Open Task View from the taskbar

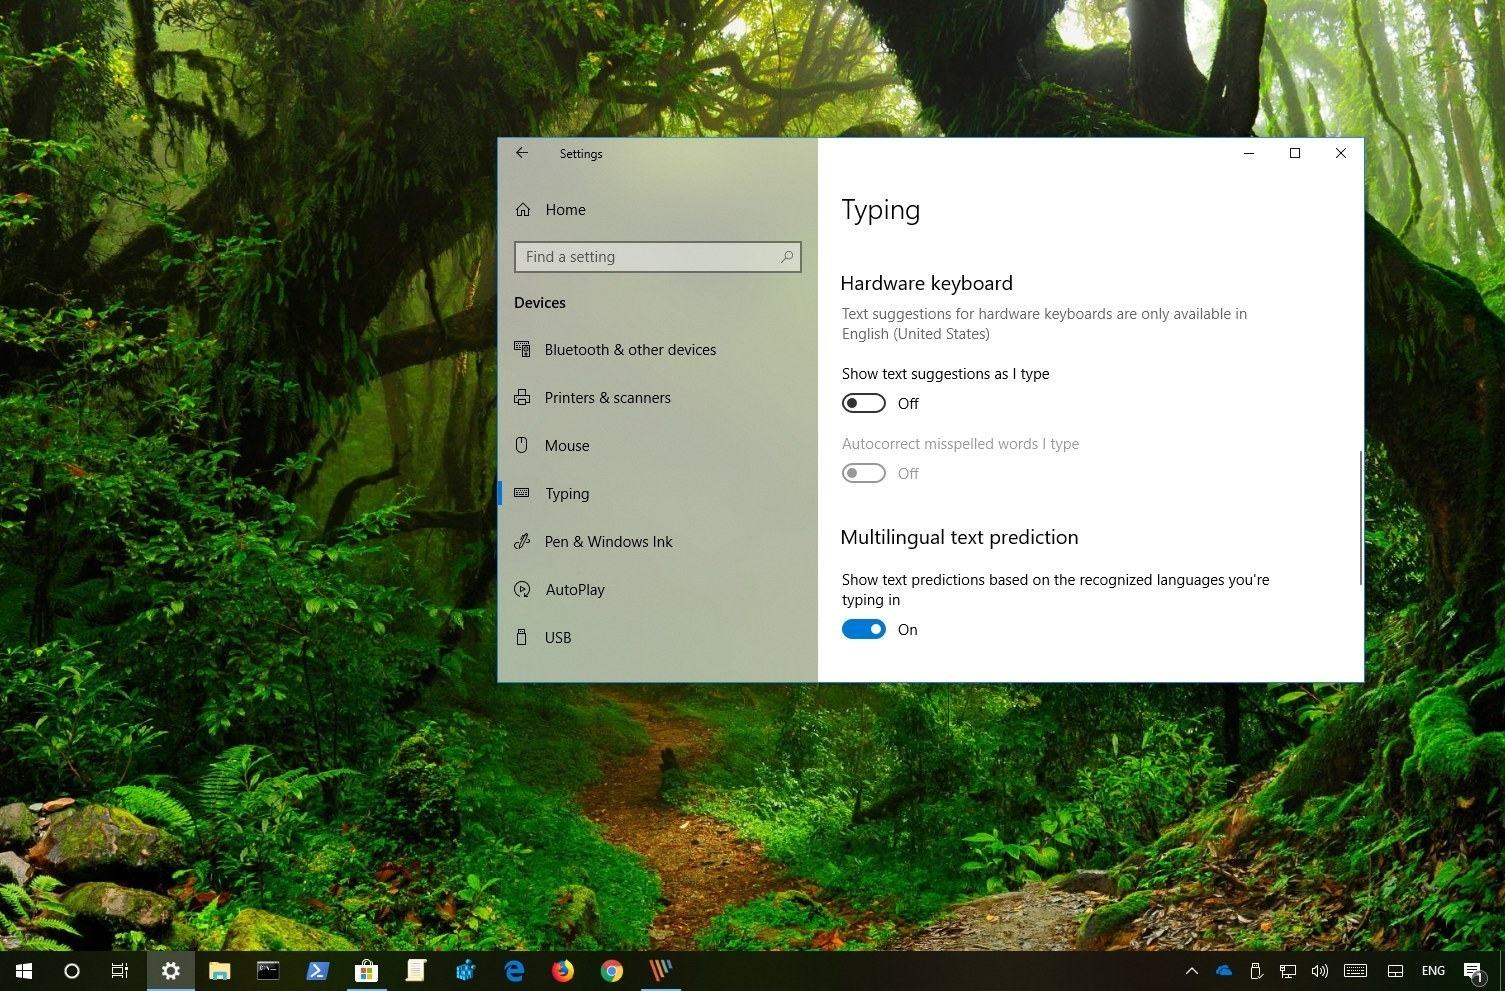coord(120,970)
